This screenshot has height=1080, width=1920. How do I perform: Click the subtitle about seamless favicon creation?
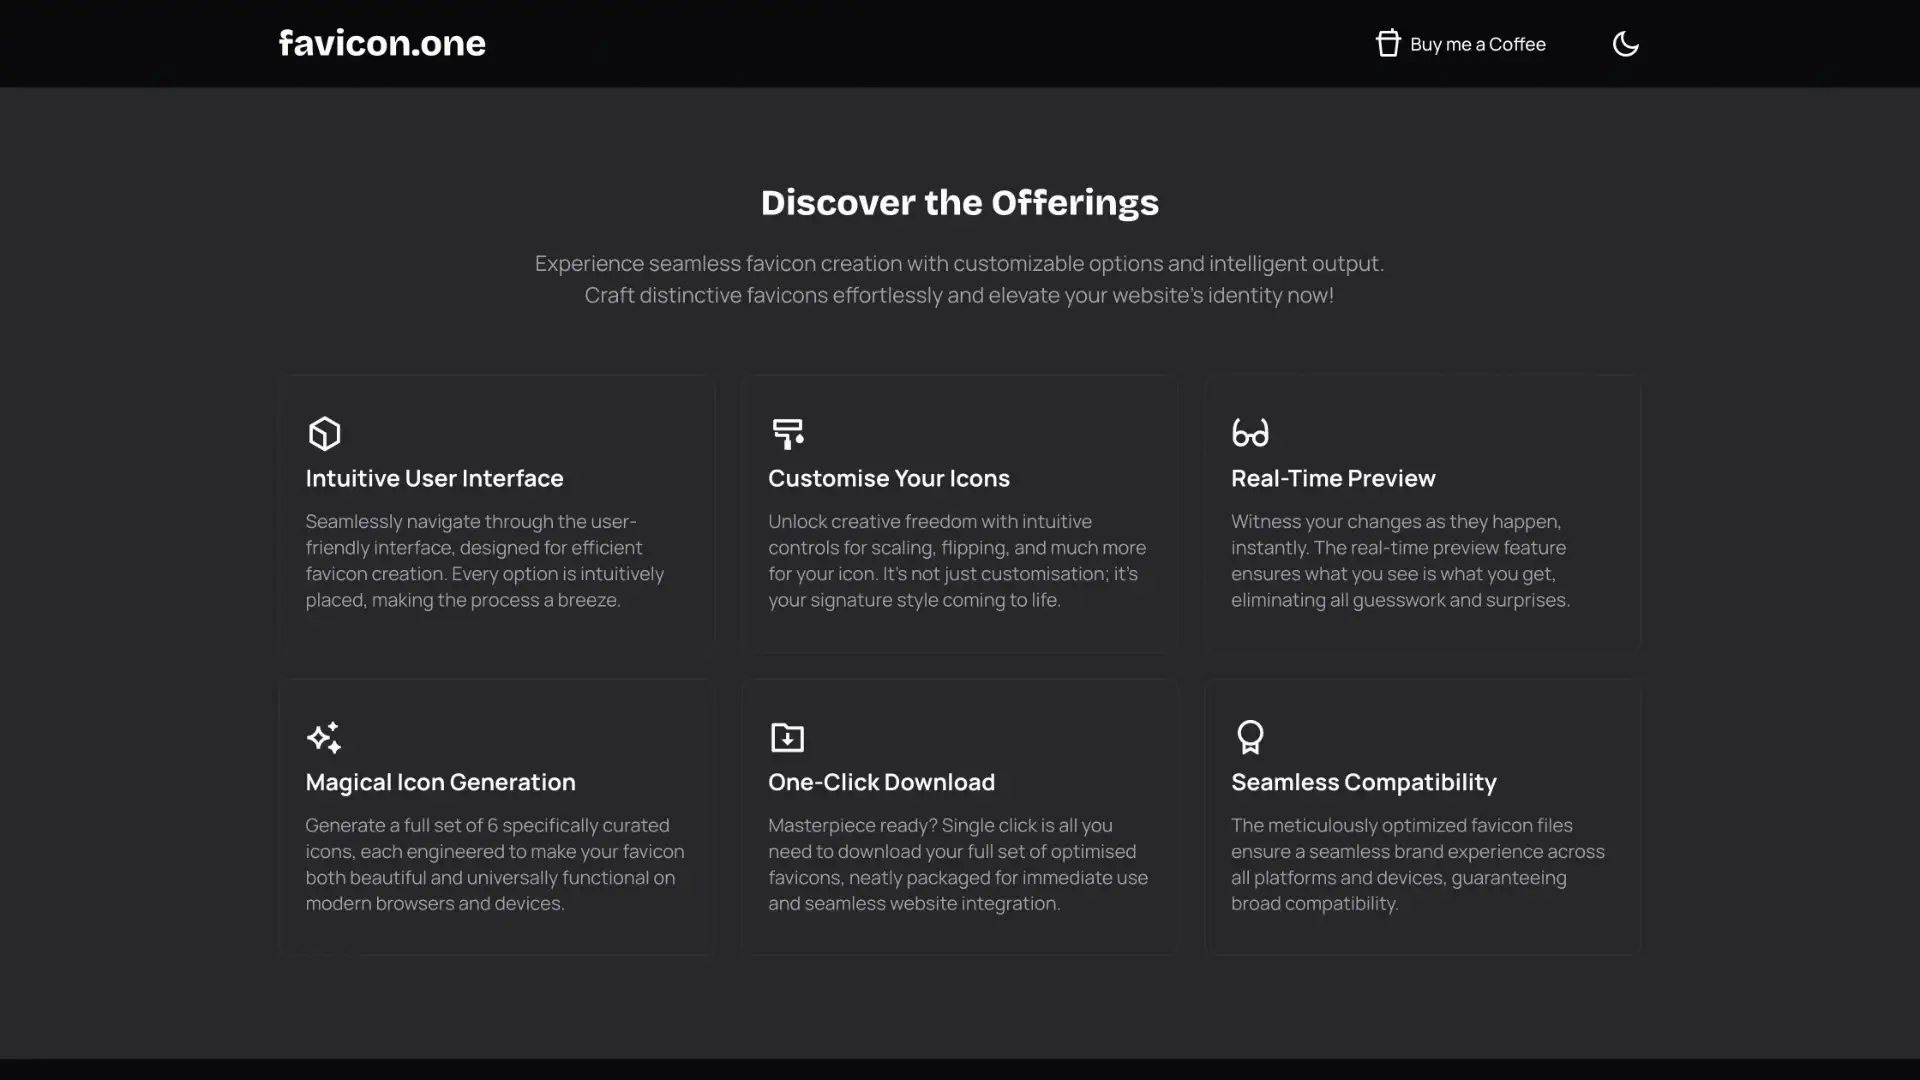click(x=959, y=279)
